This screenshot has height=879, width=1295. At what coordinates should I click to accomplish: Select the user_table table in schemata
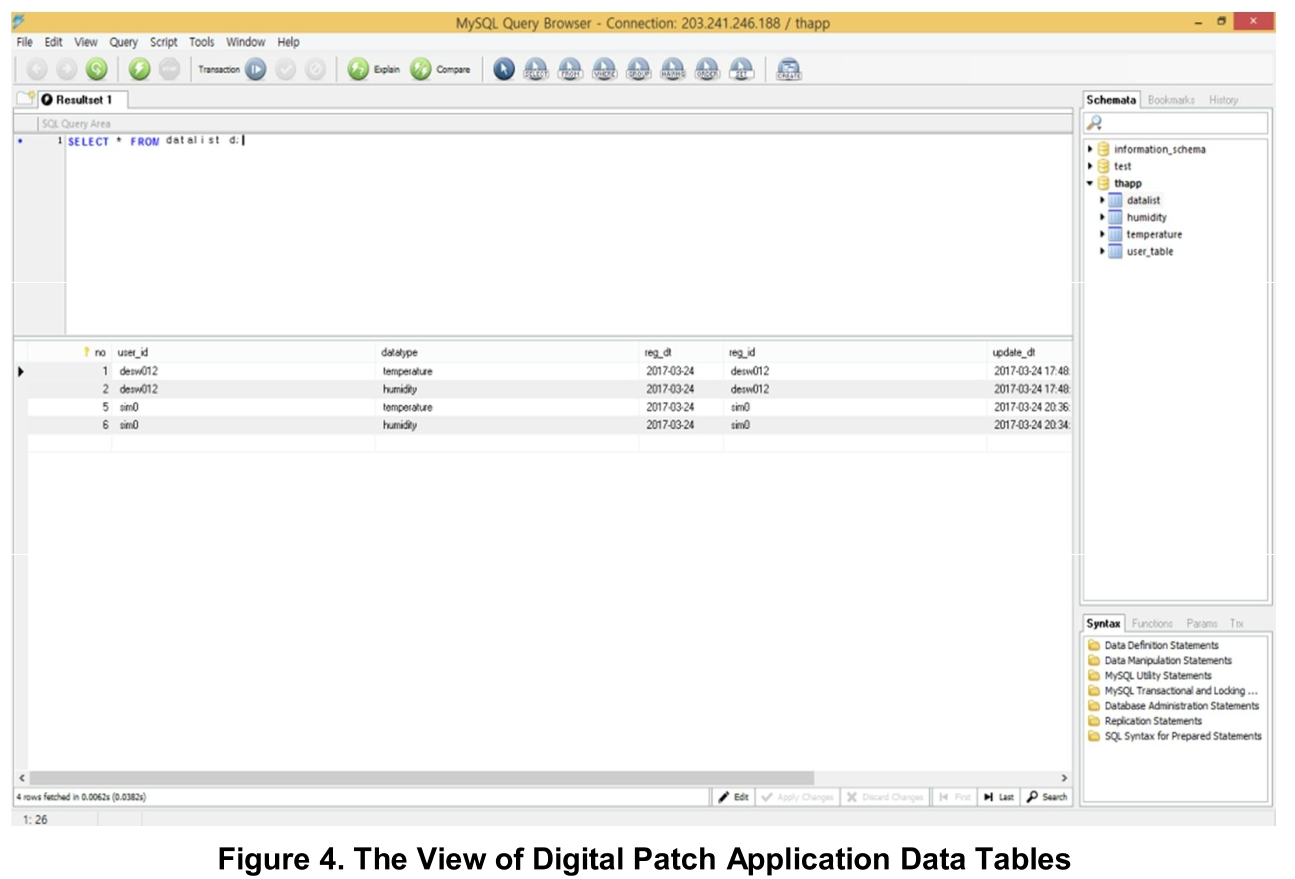pos(1149,251)
